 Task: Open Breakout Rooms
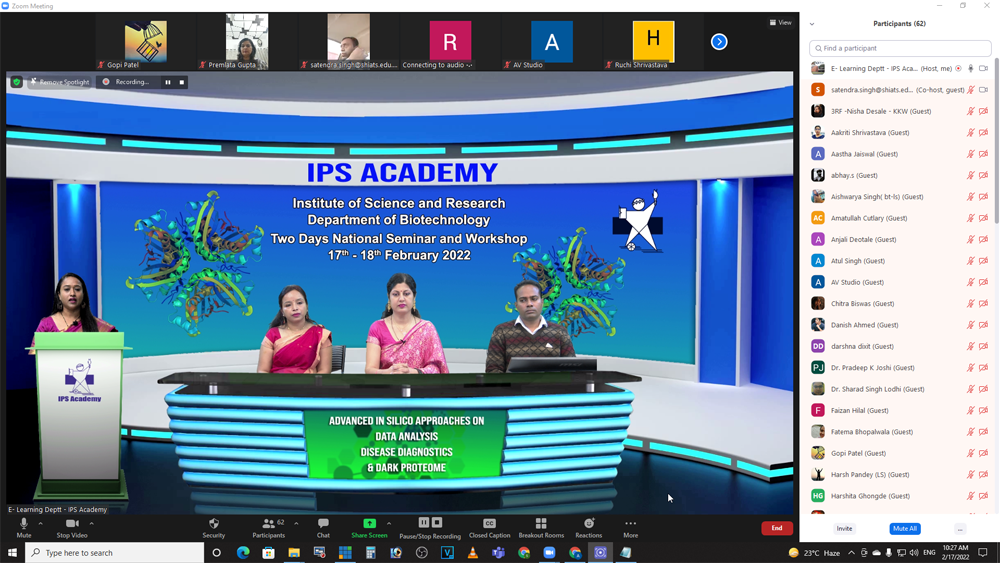click(x=541, y=527)
